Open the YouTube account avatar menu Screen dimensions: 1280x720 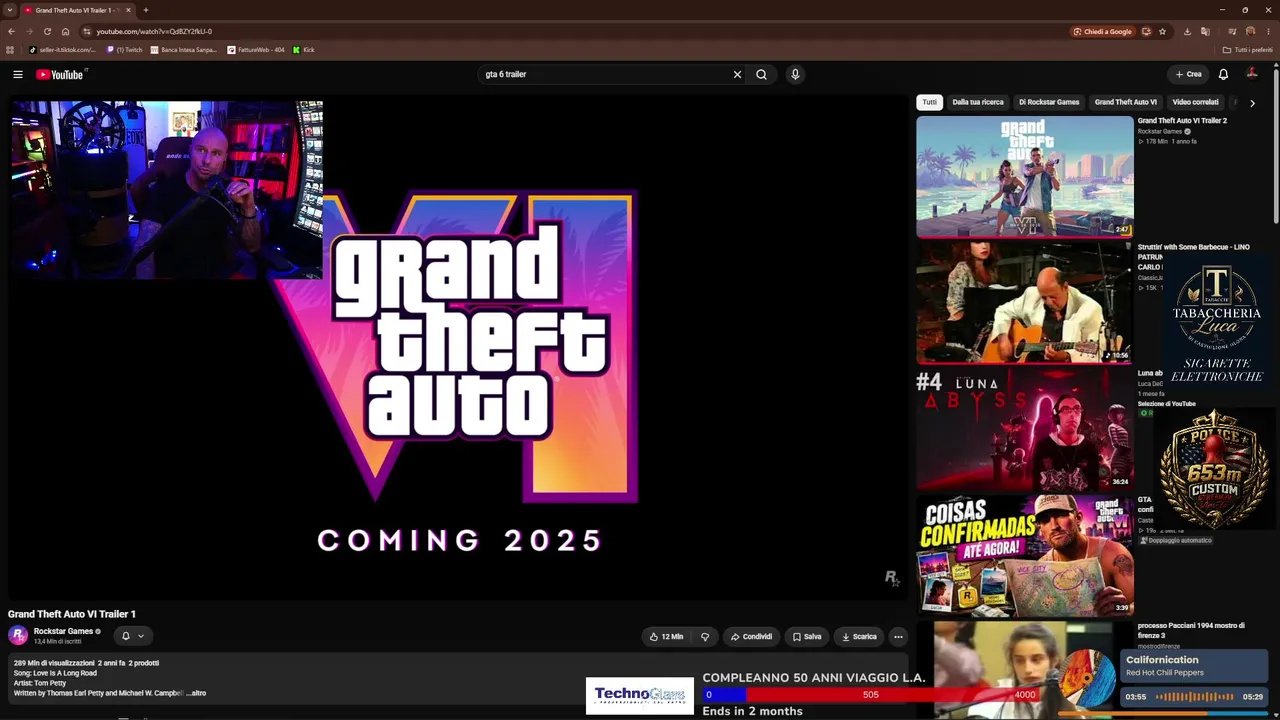(x=1252, y=74)
